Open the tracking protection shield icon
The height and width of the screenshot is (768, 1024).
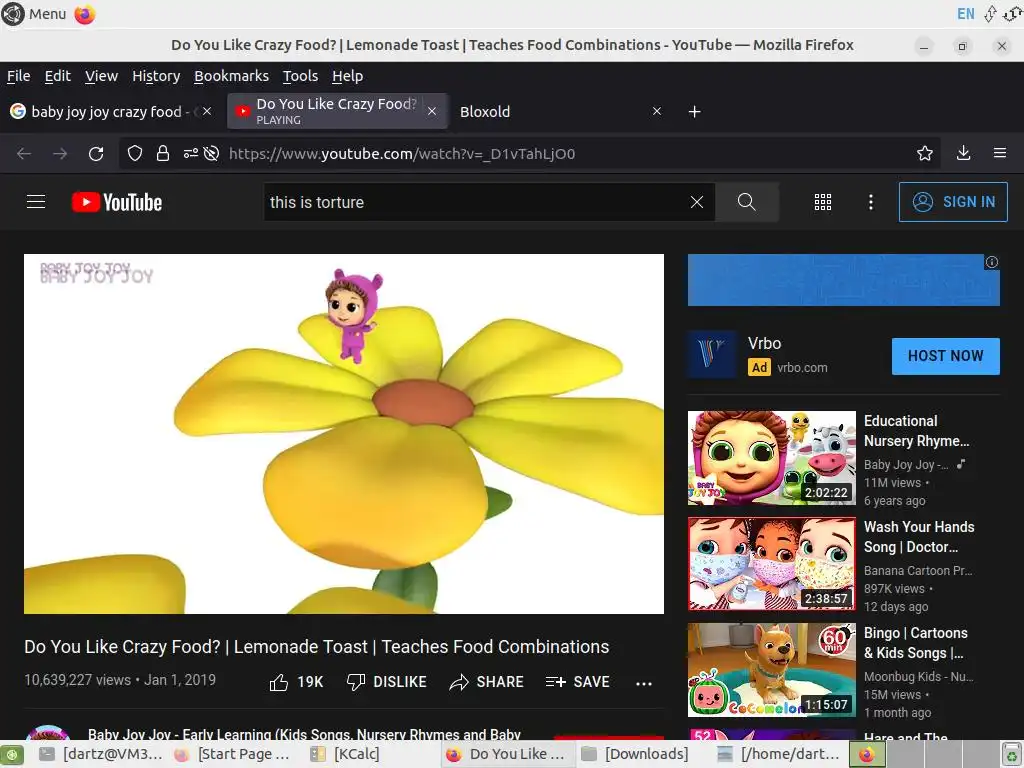point(135,153)
